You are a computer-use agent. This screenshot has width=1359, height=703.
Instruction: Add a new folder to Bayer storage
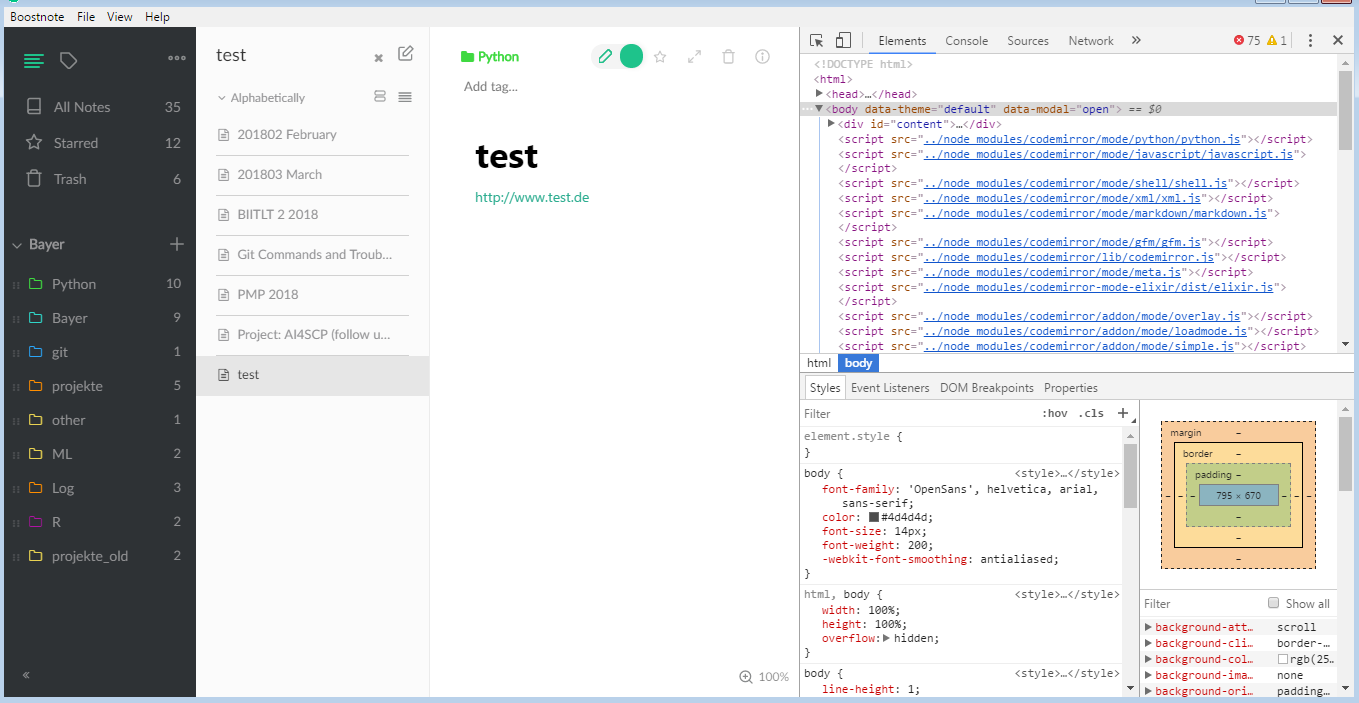(177, 244)
